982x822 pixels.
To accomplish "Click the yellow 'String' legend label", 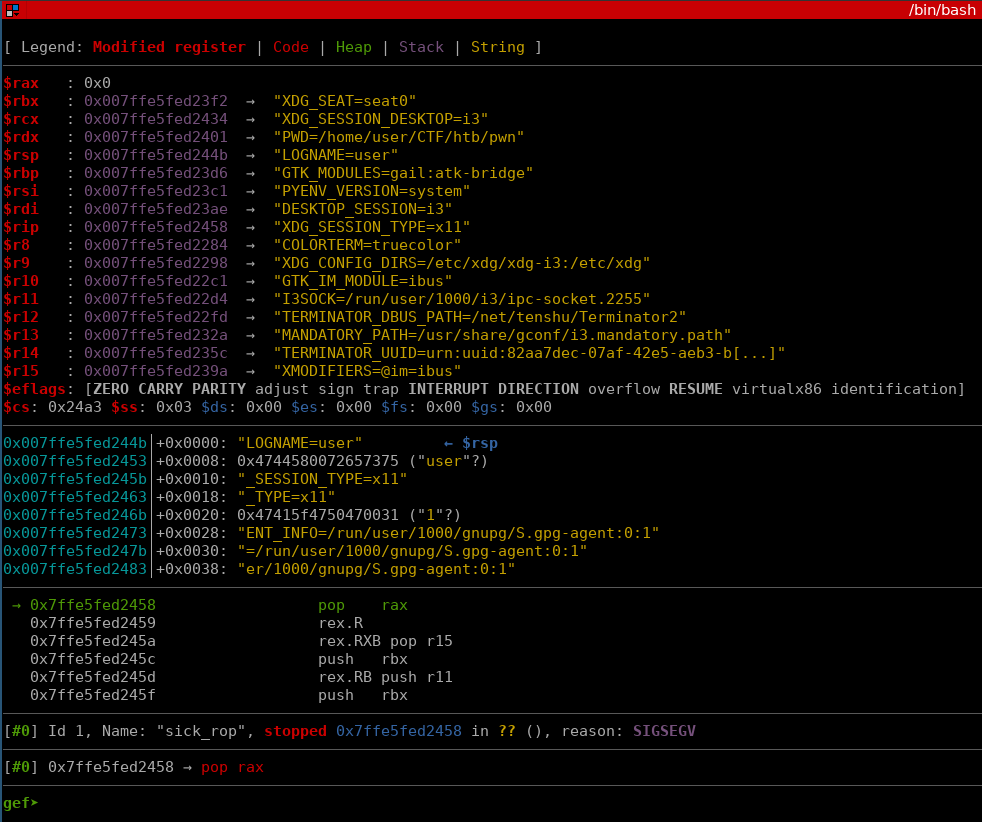I will point(497,47).
